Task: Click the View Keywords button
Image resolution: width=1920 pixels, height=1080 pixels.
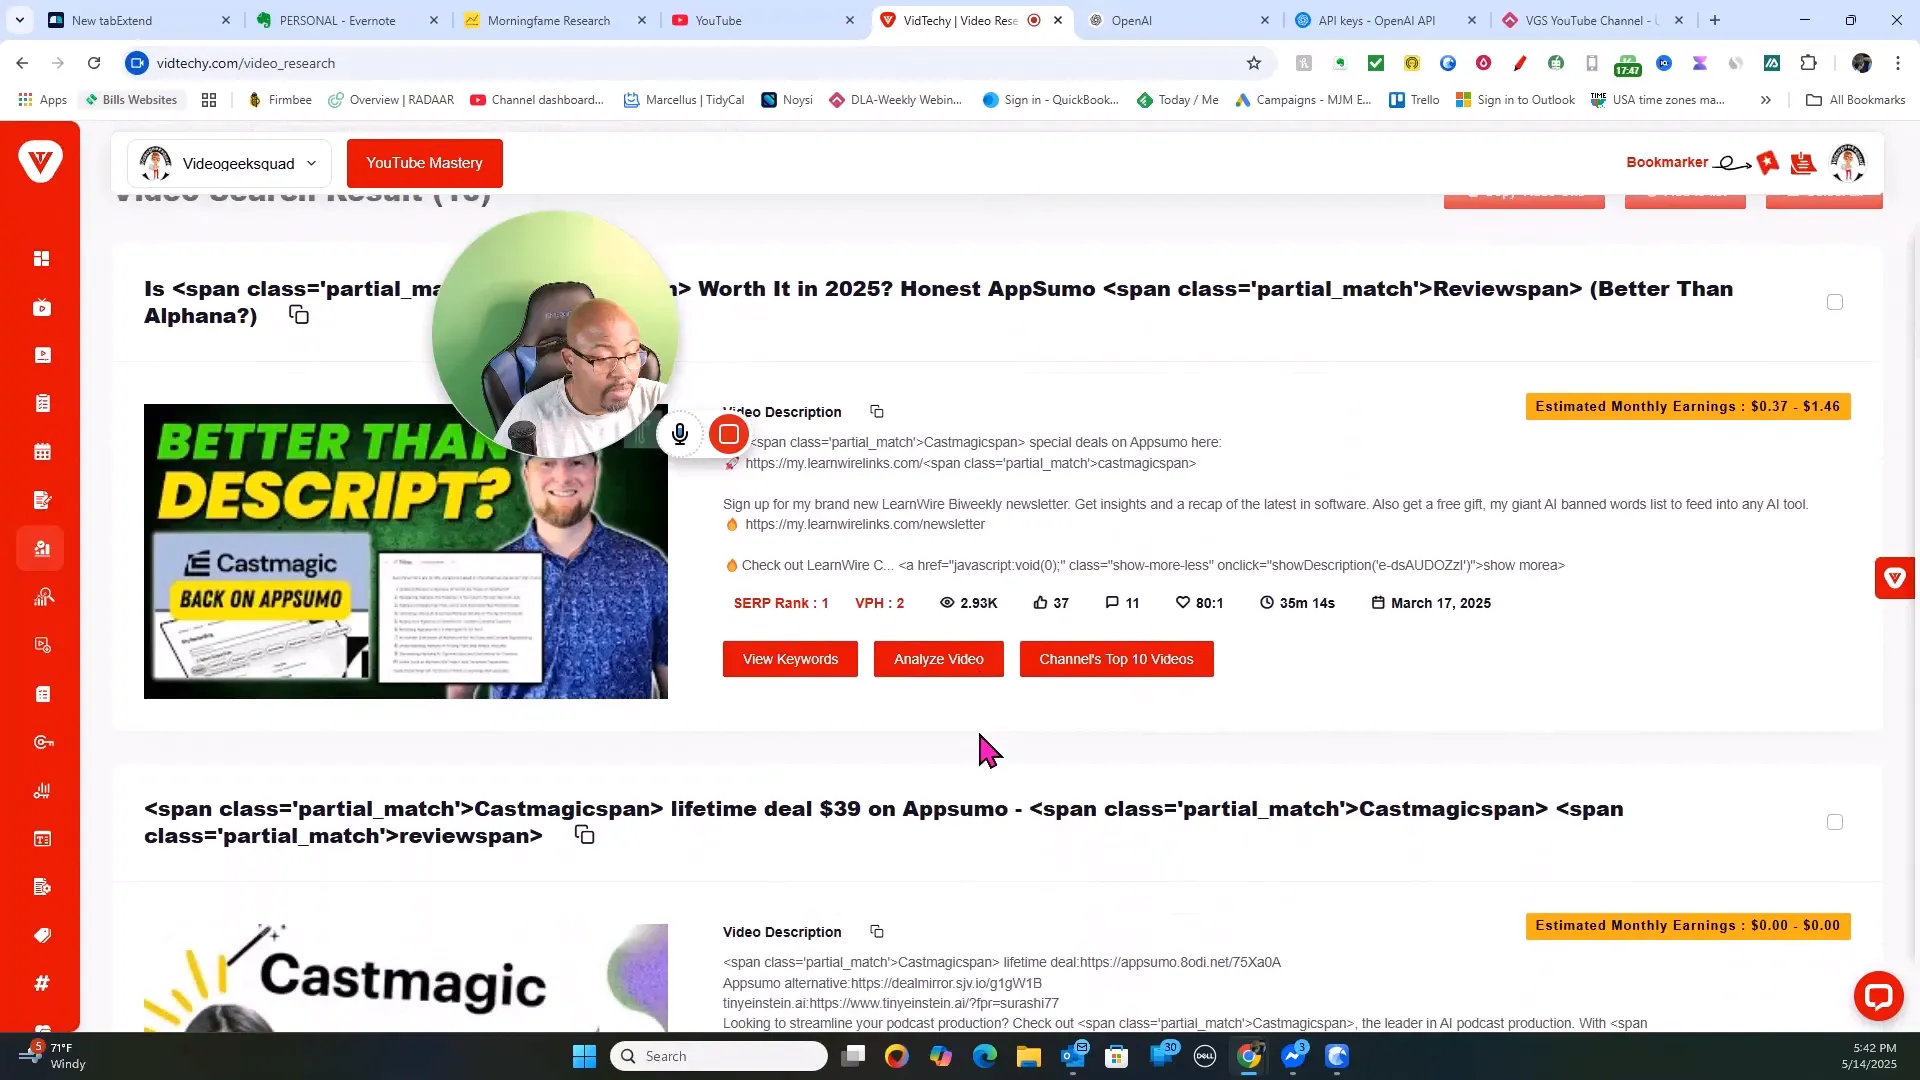Action: [x=790, y=659]
